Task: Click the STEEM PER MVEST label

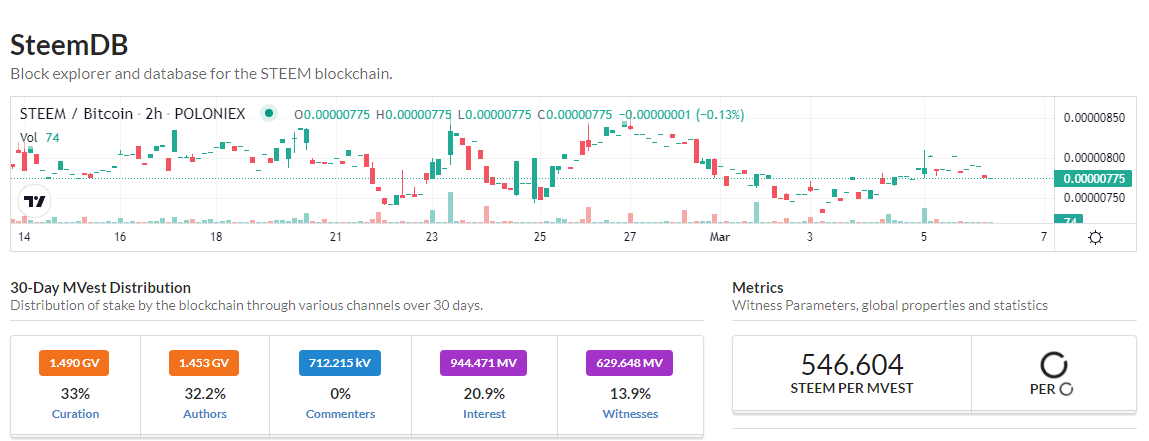Action: click(851, 388)
